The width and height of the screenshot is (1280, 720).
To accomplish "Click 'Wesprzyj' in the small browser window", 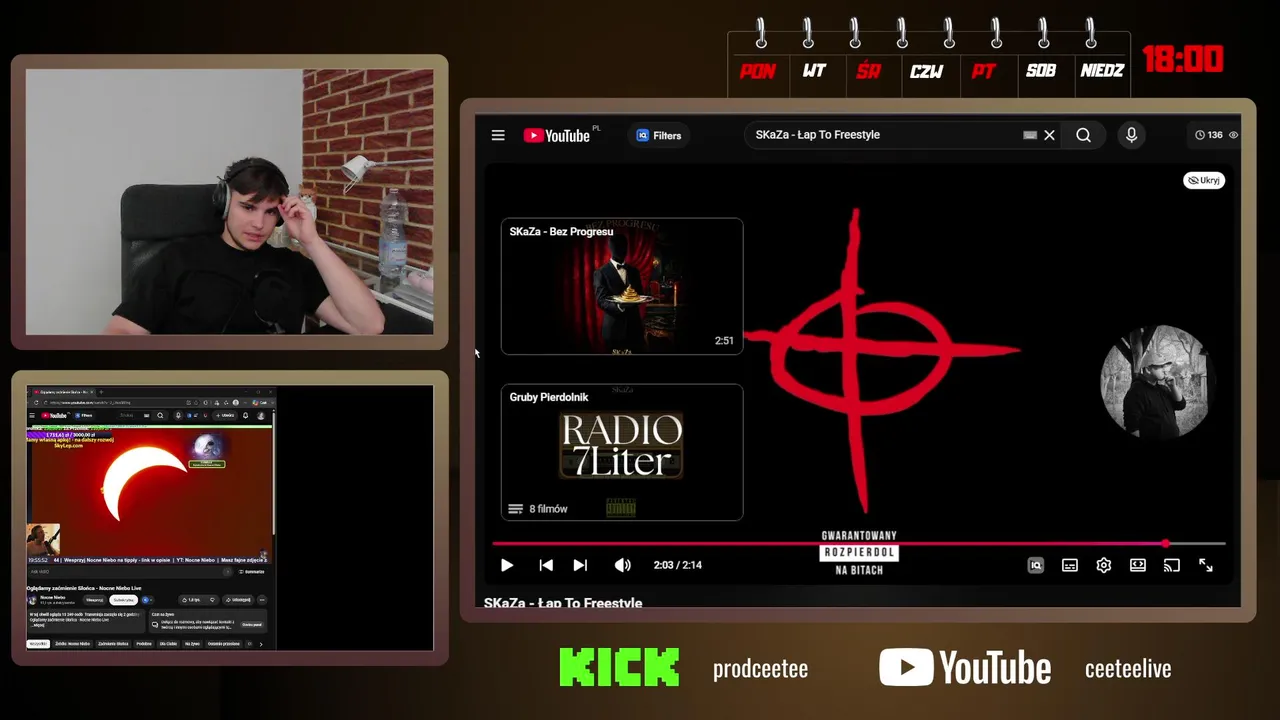I will click(95, 600).
